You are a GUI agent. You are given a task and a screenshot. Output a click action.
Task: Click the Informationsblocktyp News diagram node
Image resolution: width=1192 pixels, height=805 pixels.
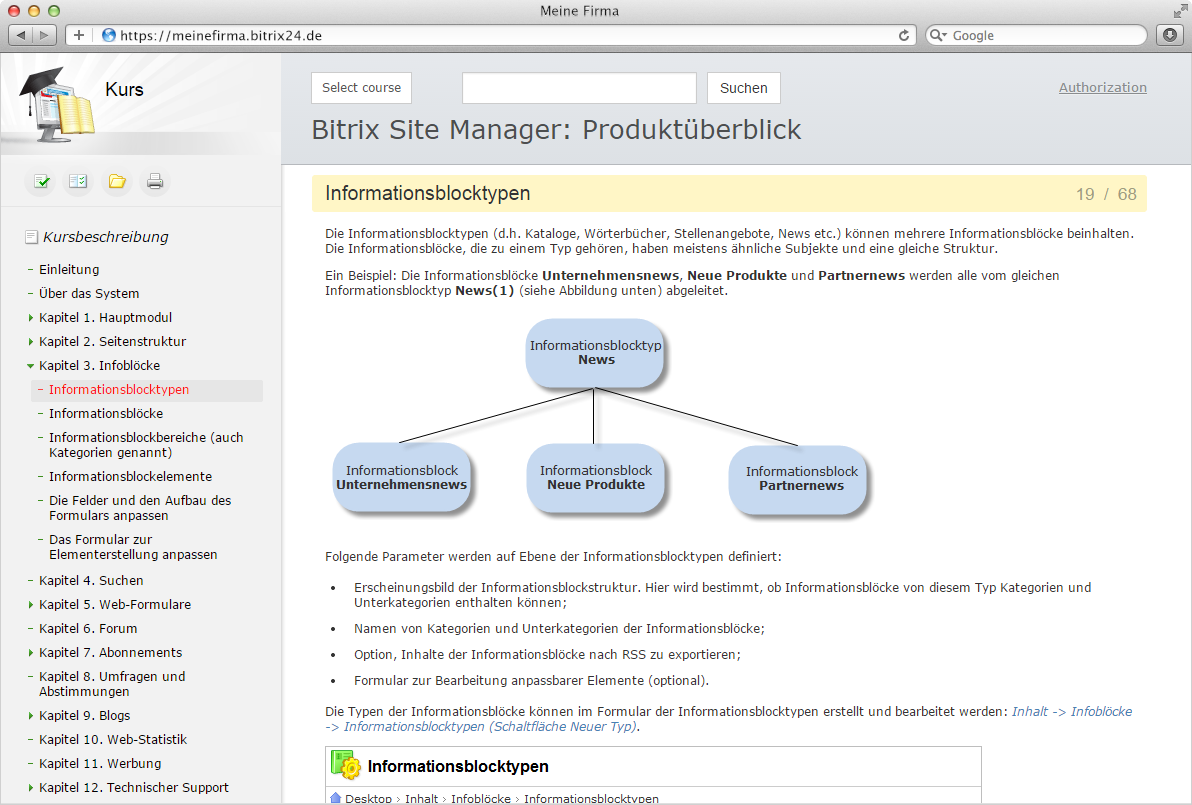tap(595, 353)
